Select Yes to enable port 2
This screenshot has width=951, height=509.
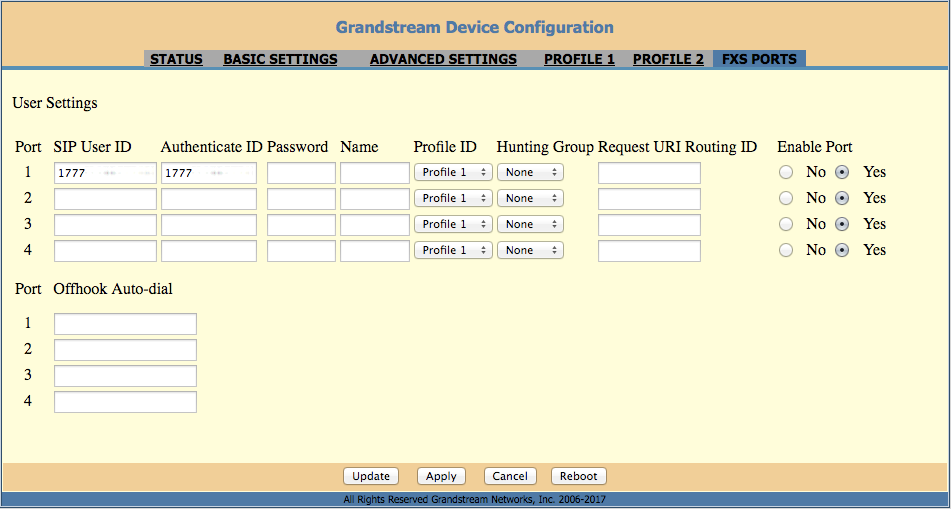coord(842,198)
